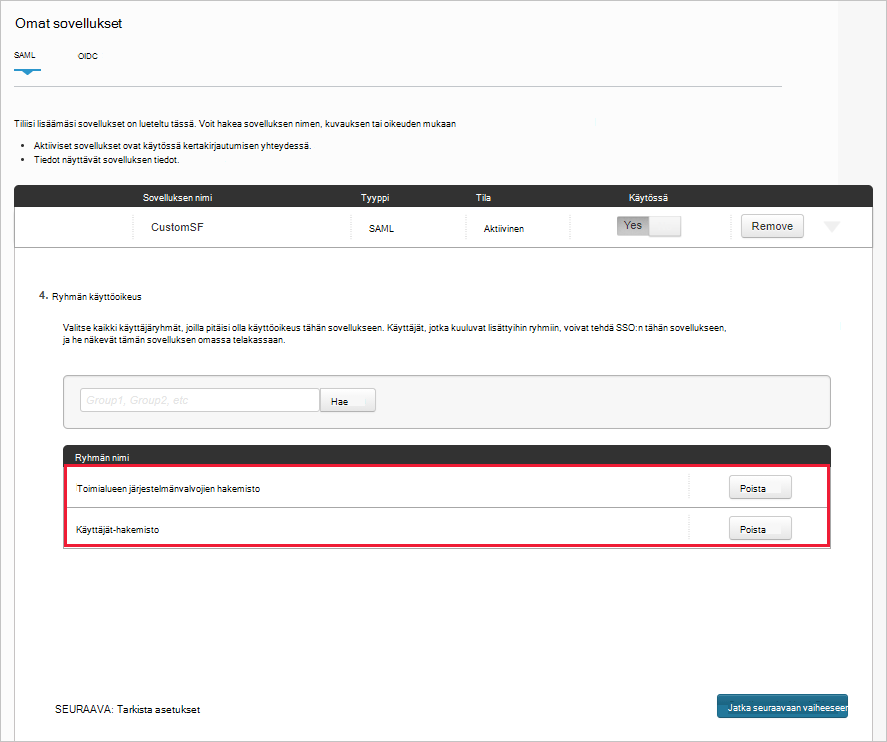Click the Ryhmän nimi header bar
Image resolution: width=887 pixels, height=742 pixels.
(107, 455)
